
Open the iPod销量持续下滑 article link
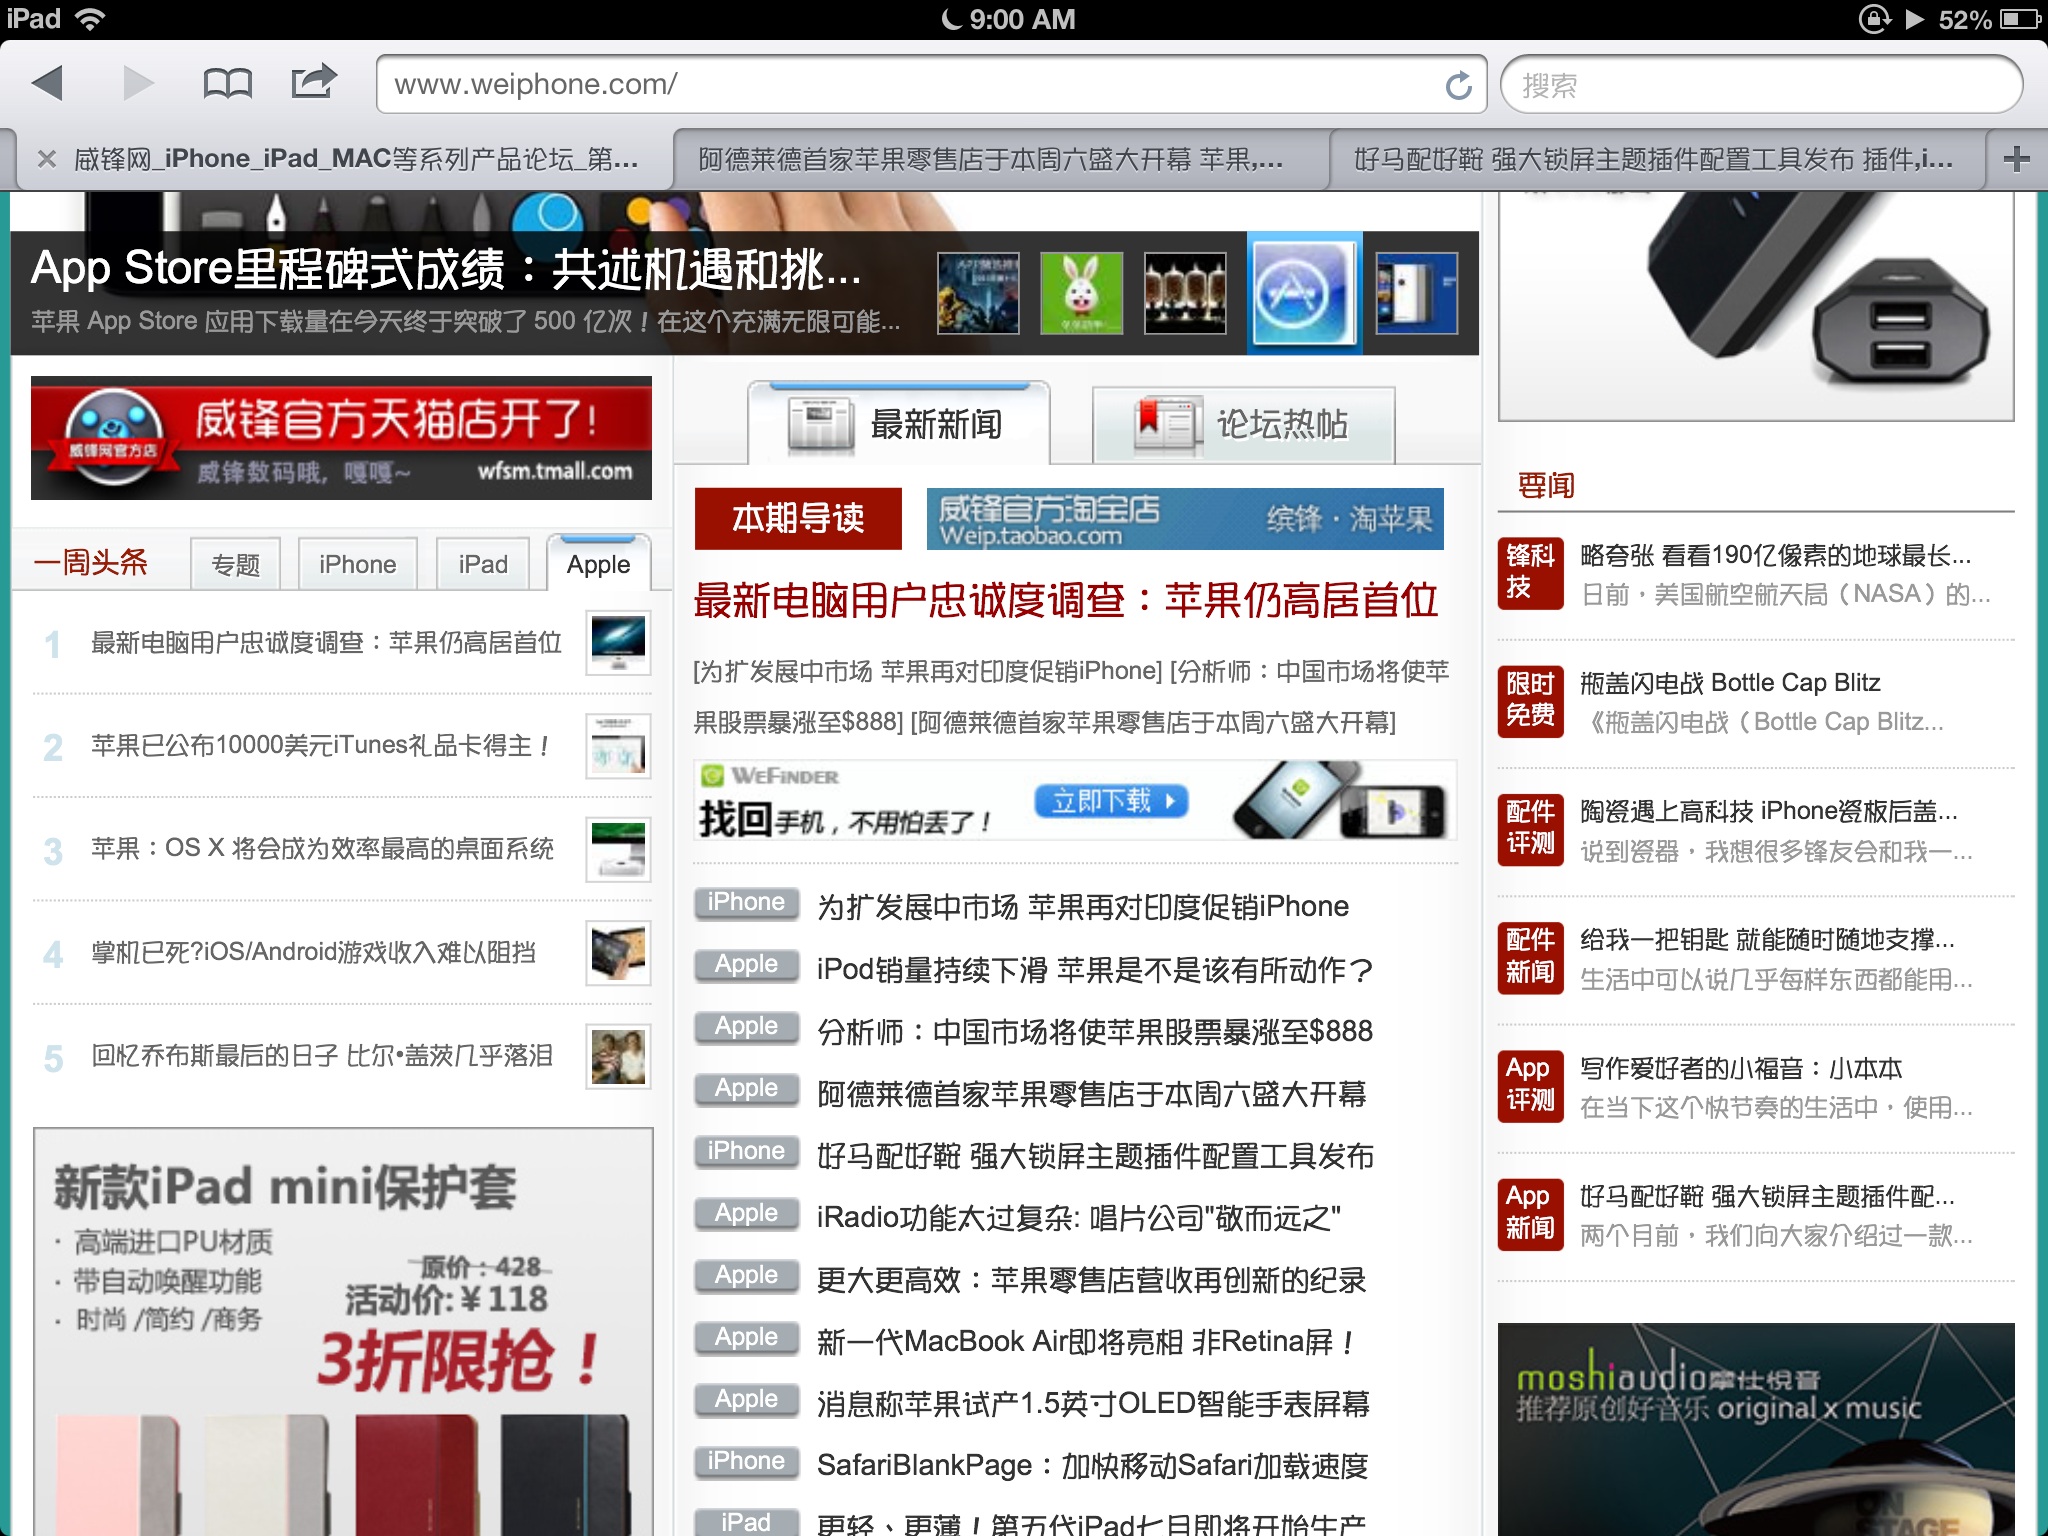pyautogui.click(x=1094, y=969)
